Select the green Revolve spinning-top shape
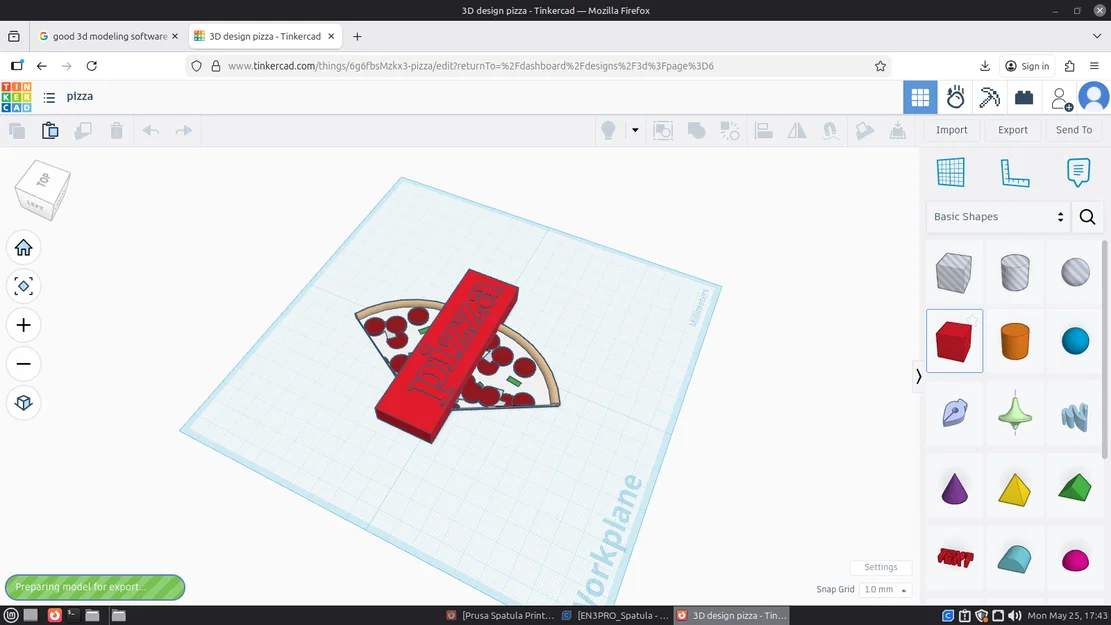Viewport: 1111px width, 625px height. tap(1015, 413)
